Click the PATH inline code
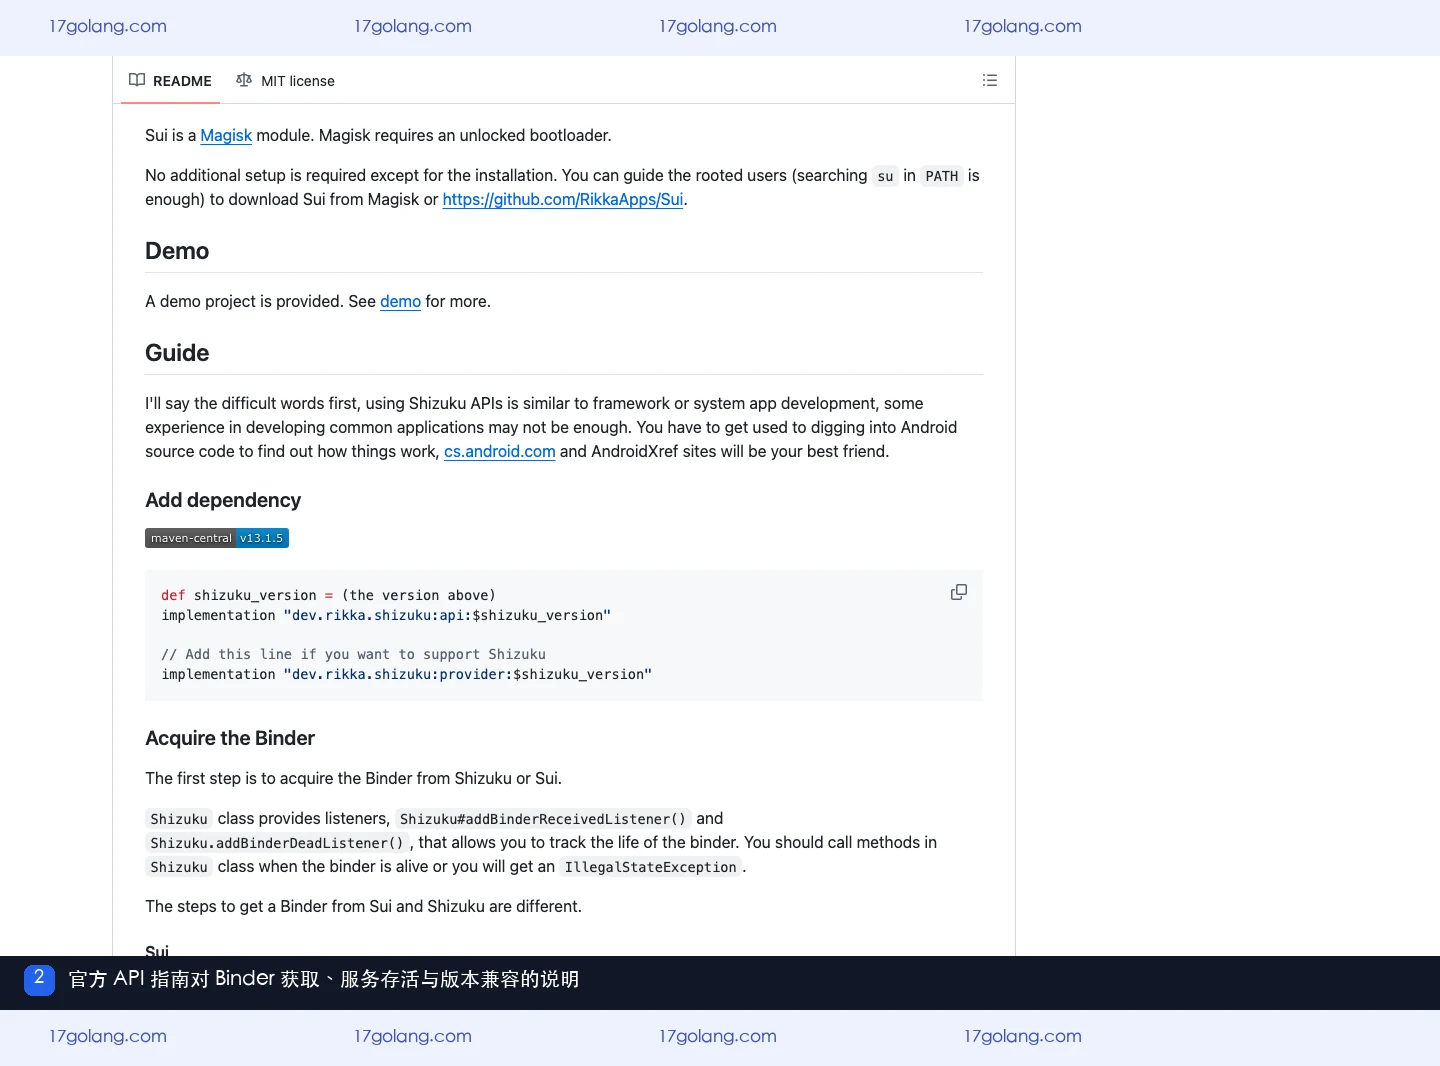The height and width of the screenshot is (1066, 1440). 942,176
